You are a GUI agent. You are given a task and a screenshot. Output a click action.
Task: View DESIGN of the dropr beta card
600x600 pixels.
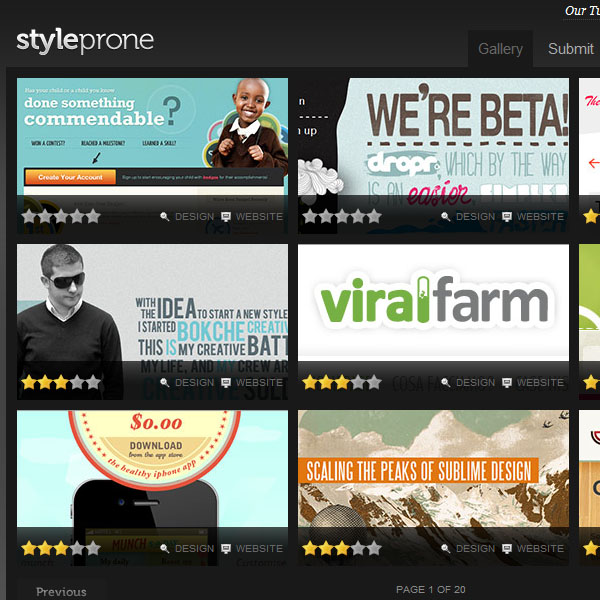click(475, 217)
